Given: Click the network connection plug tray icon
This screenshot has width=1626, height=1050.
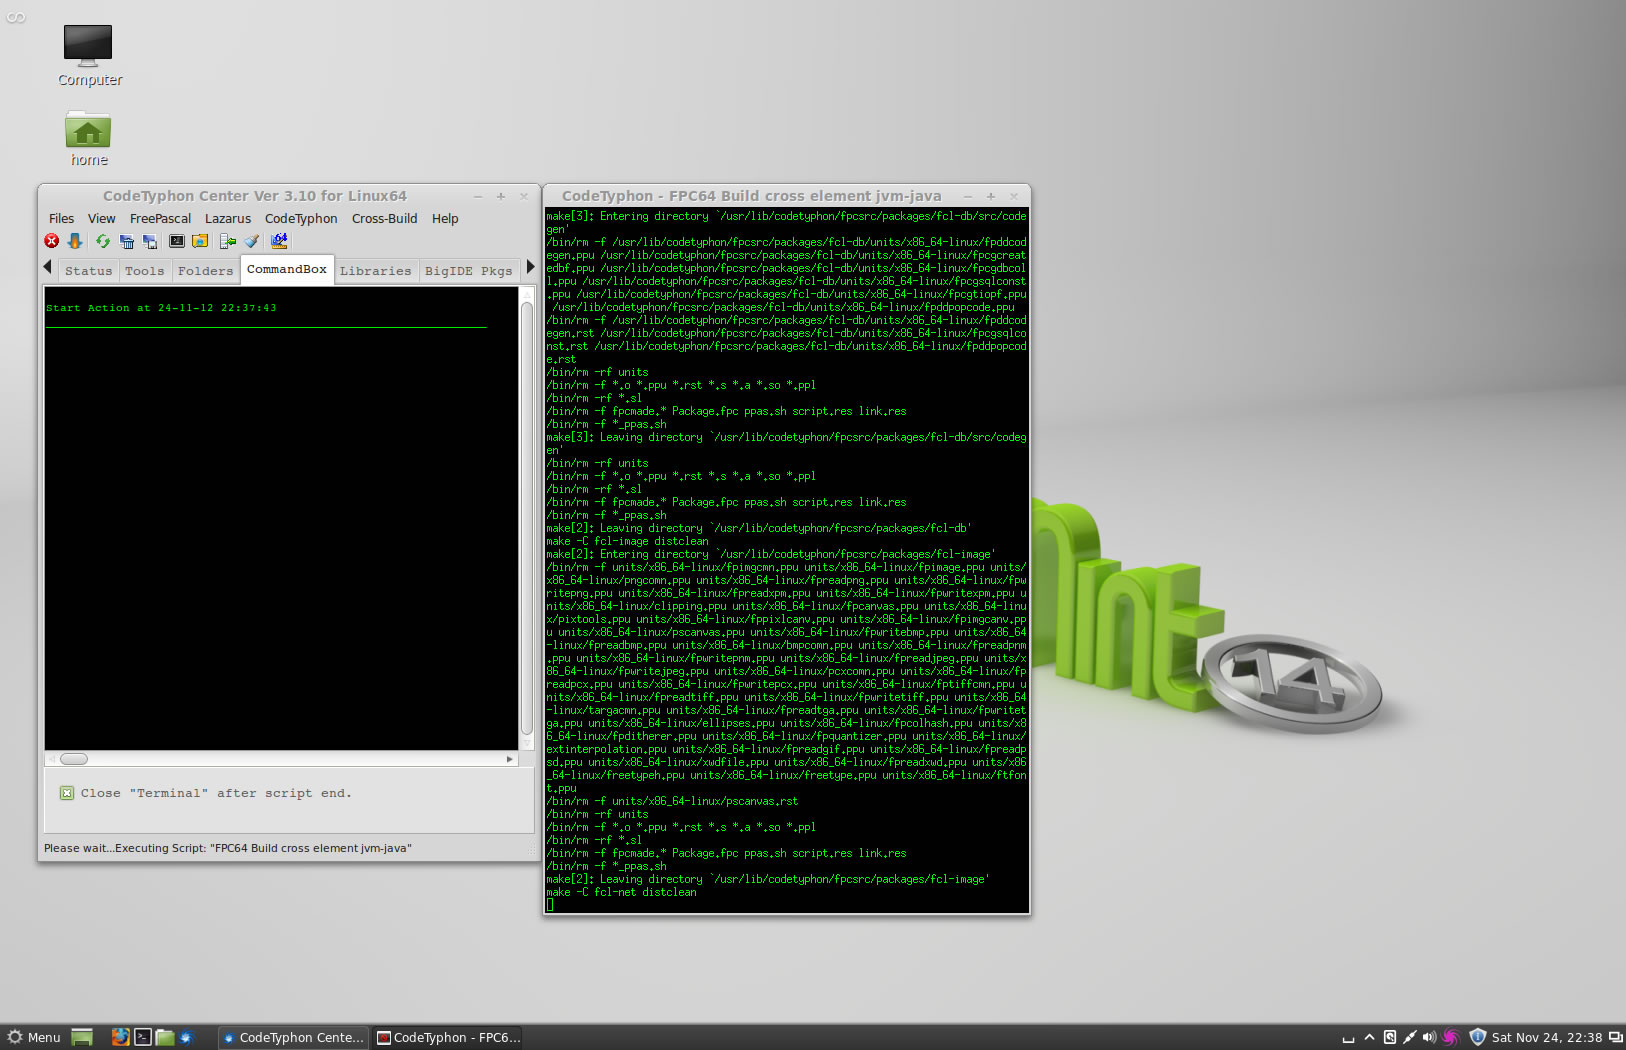Looking at the screenshot, I should (1409, 1037).
